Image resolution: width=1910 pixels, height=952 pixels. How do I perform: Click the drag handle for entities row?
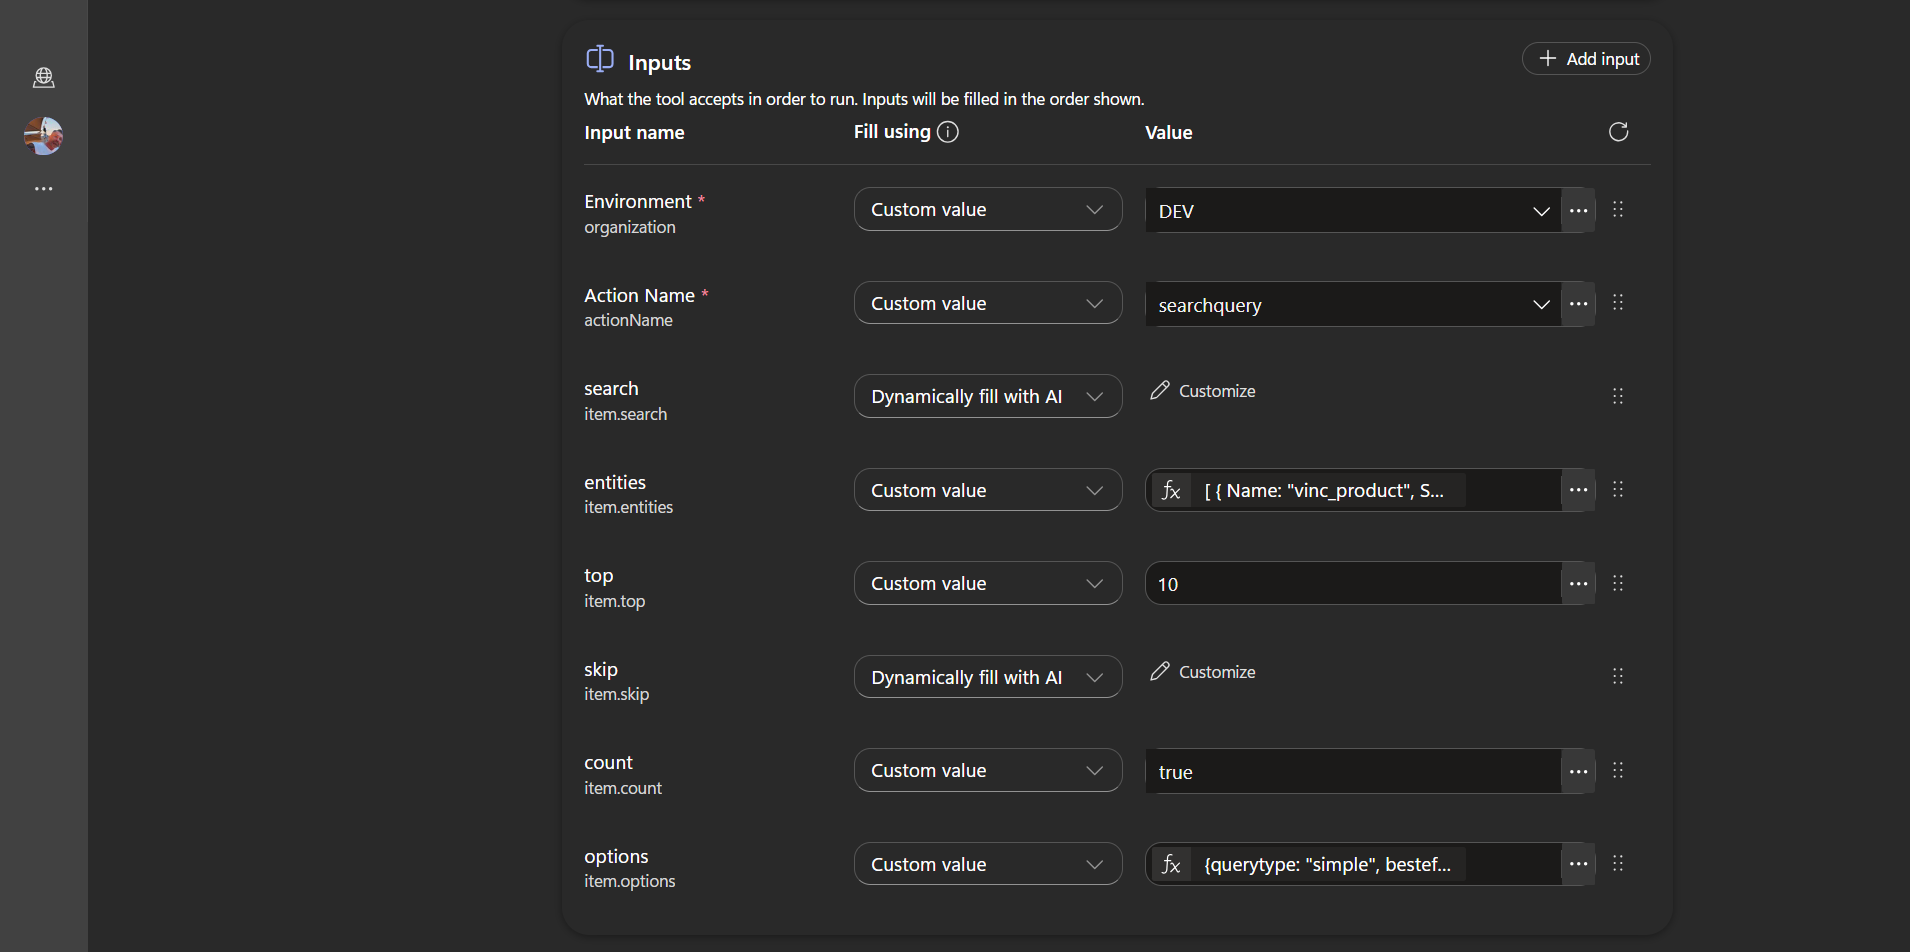click(1618, 489)
